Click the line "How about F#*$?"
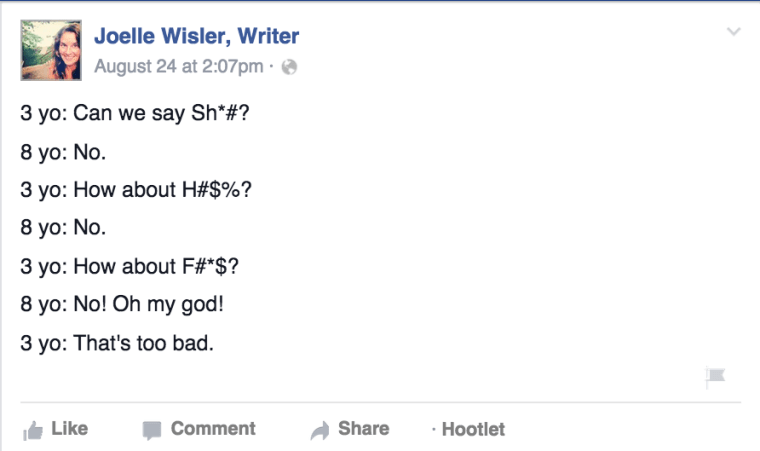This screenshot has width=760, height=451. pos(130,266)
